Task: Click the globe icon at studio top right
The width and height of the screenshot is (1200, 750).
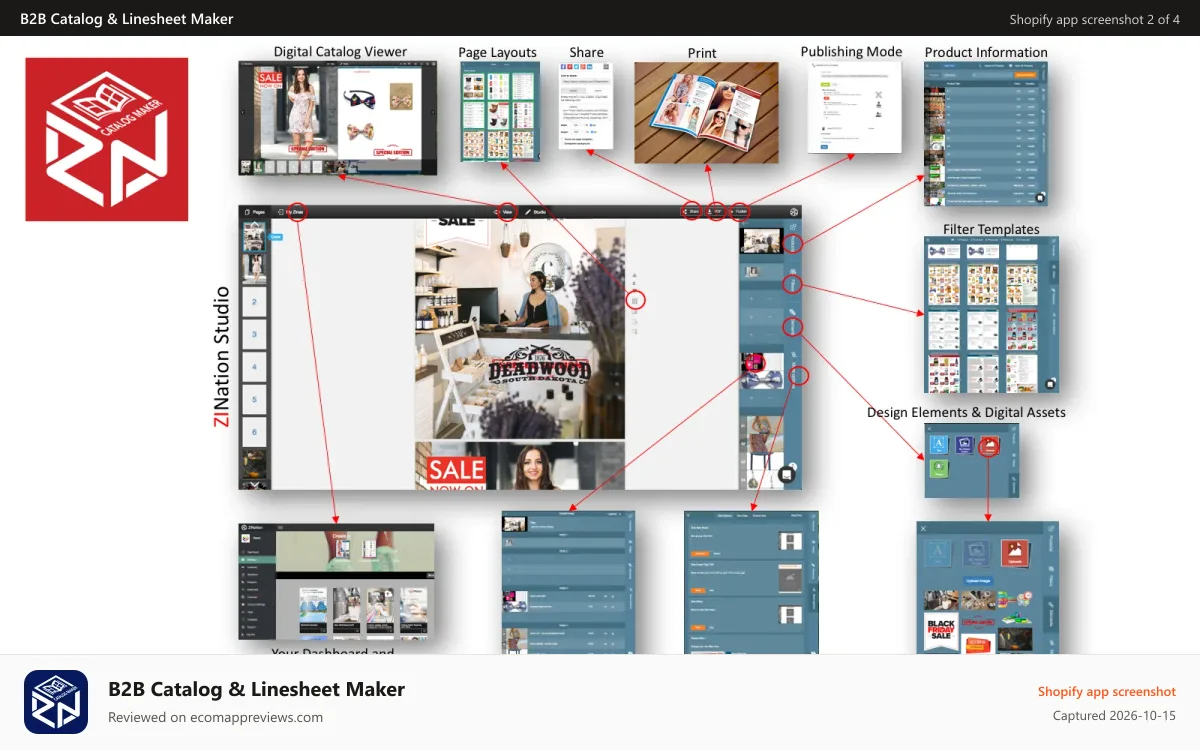Action: click(x=793, y=212)
